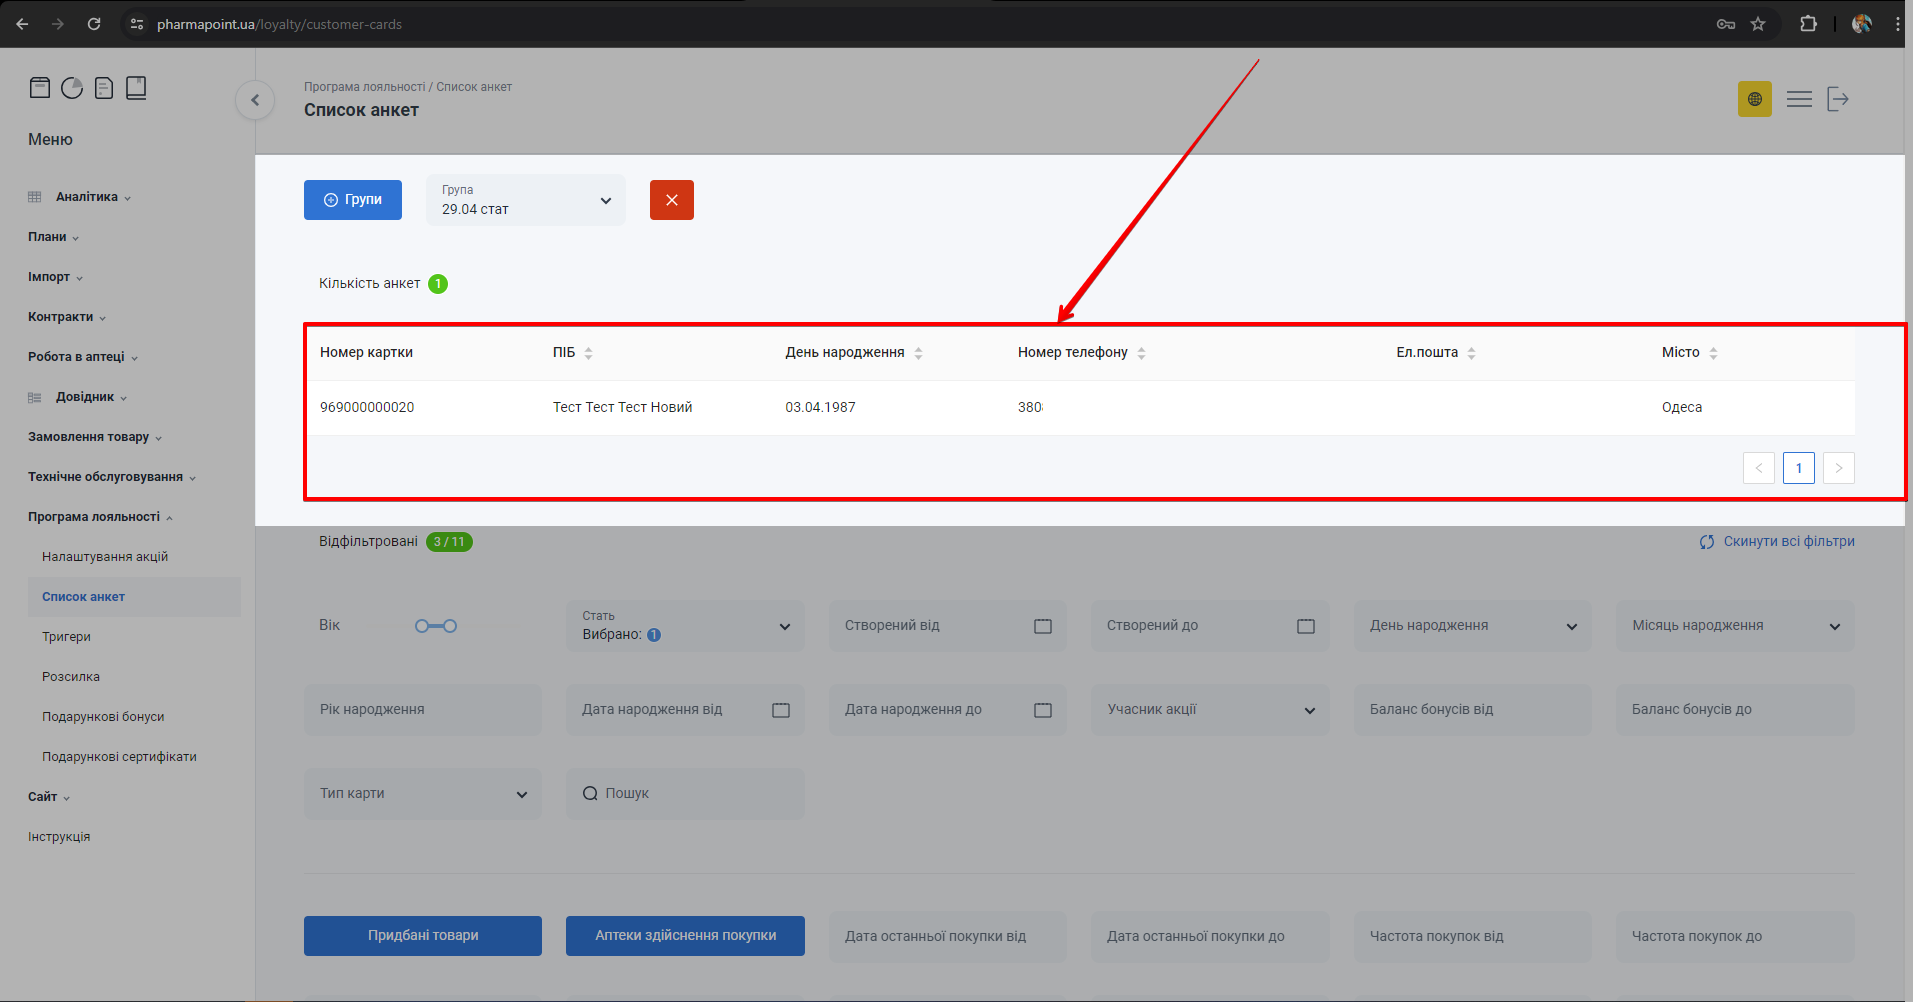Reload the page with the refresh icon
Screen dimensions: 1913x1002
tap(94, 24)
